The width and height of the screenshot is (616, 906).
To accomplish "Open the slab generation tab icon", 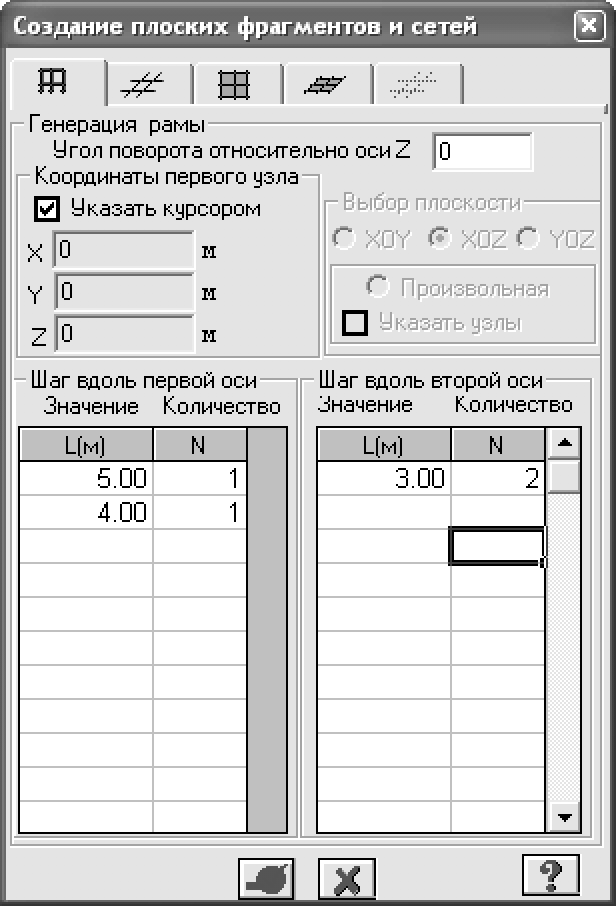I will pyautogui.click(x=325, y=86).
